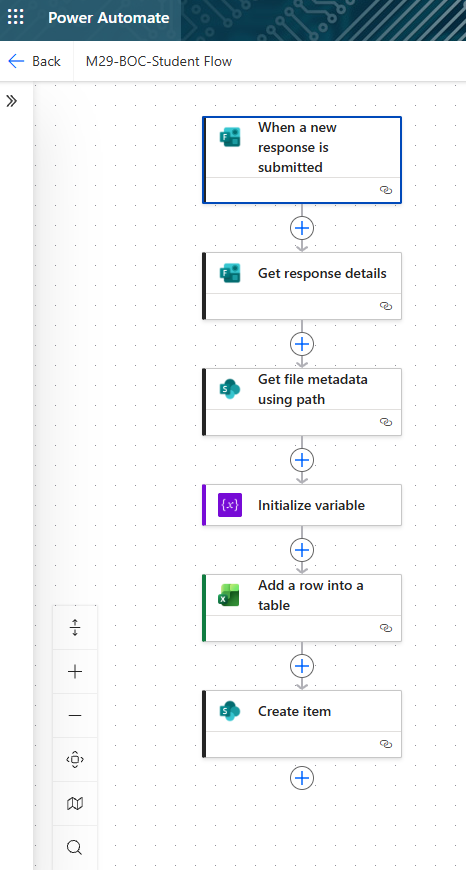This screenshot has width=466, height=870.
Task: Click the variable icon on Initialize variable
Action: 230,505
